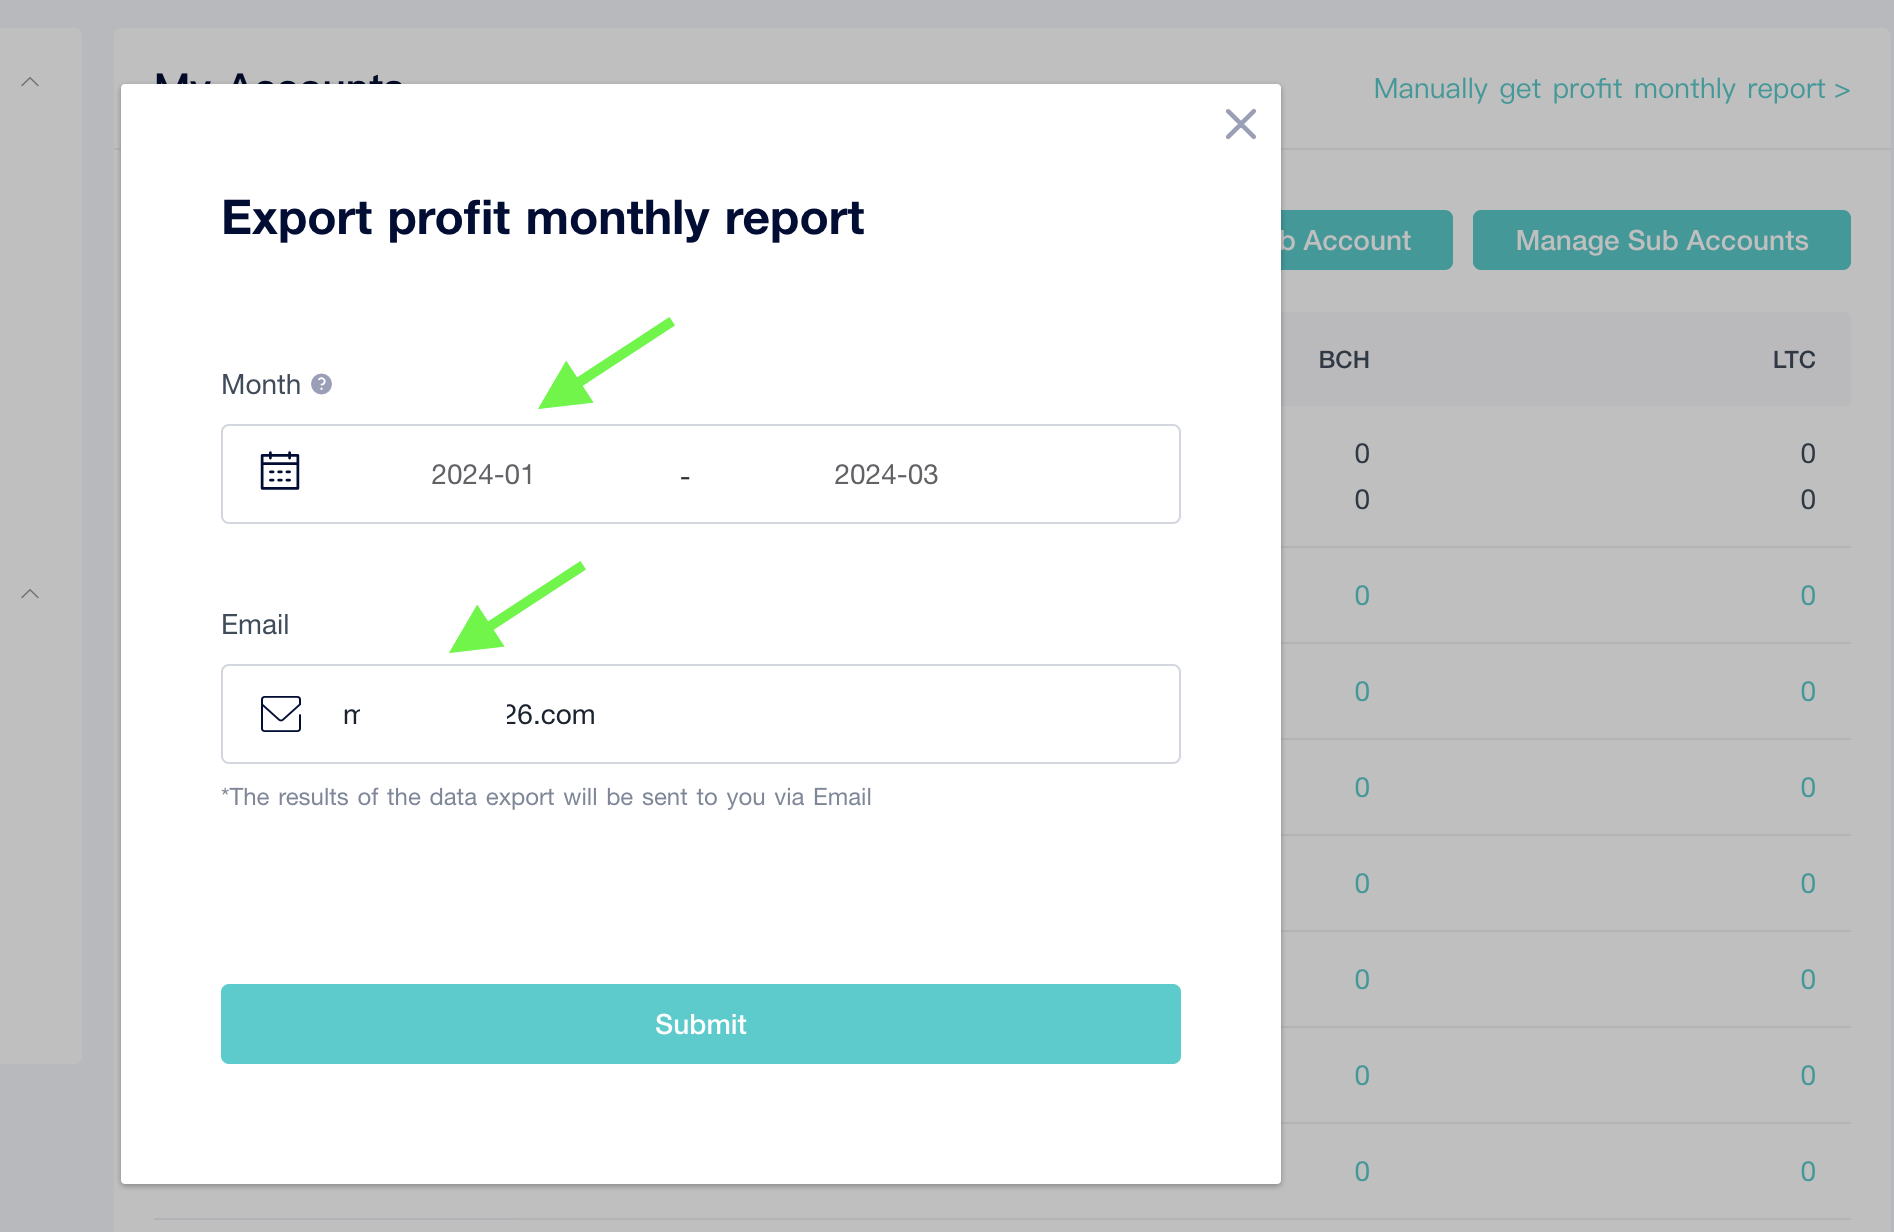
Task: Open the first teal LTC value link
Action: [x=1808, y=596]
